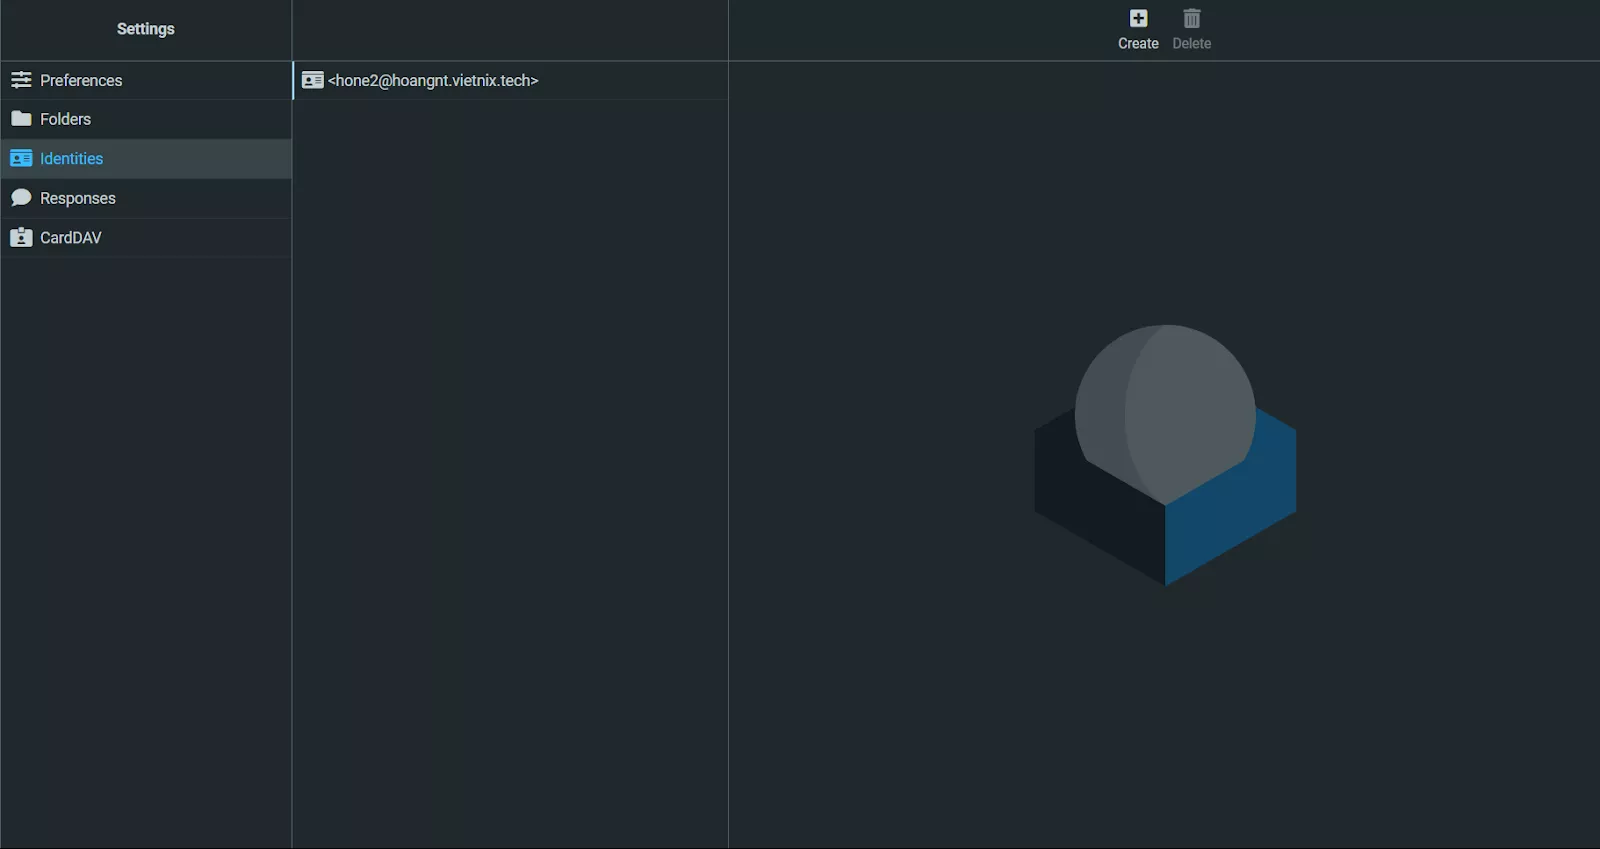Image resolution: width=1600 pixels, height=849 pixels.
Task: Click the Responses speech bubble icon
Action: pyautogui.click(x=21, y=198)
